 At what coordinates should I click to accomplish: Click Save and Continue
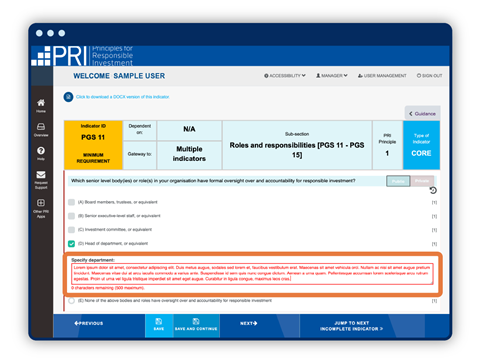[x=196, y=326]
